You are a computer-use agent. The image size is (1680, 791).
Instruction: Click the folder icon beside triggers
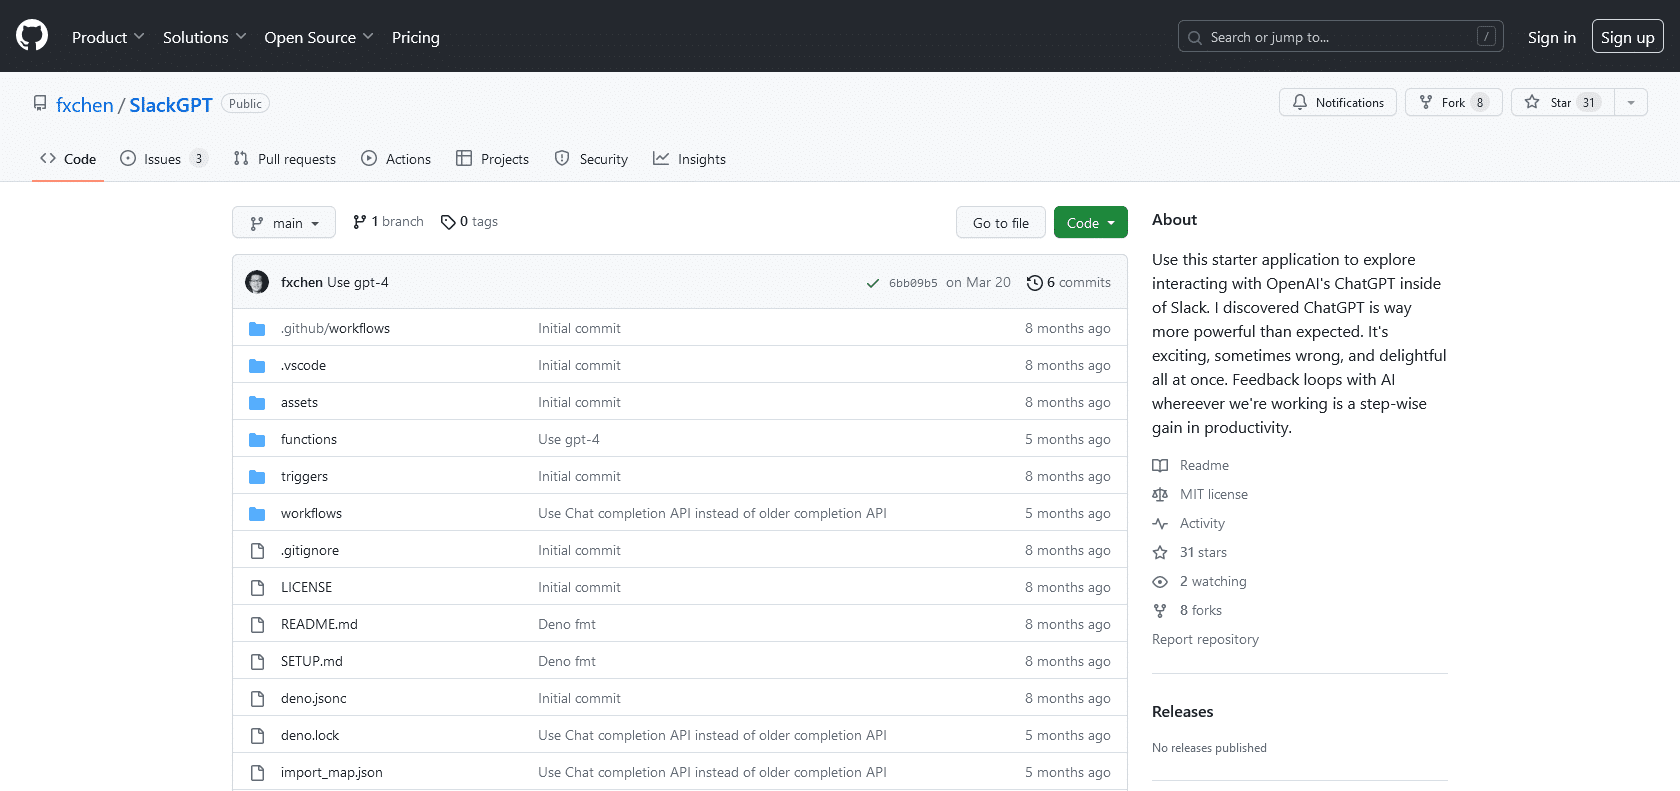257,476
